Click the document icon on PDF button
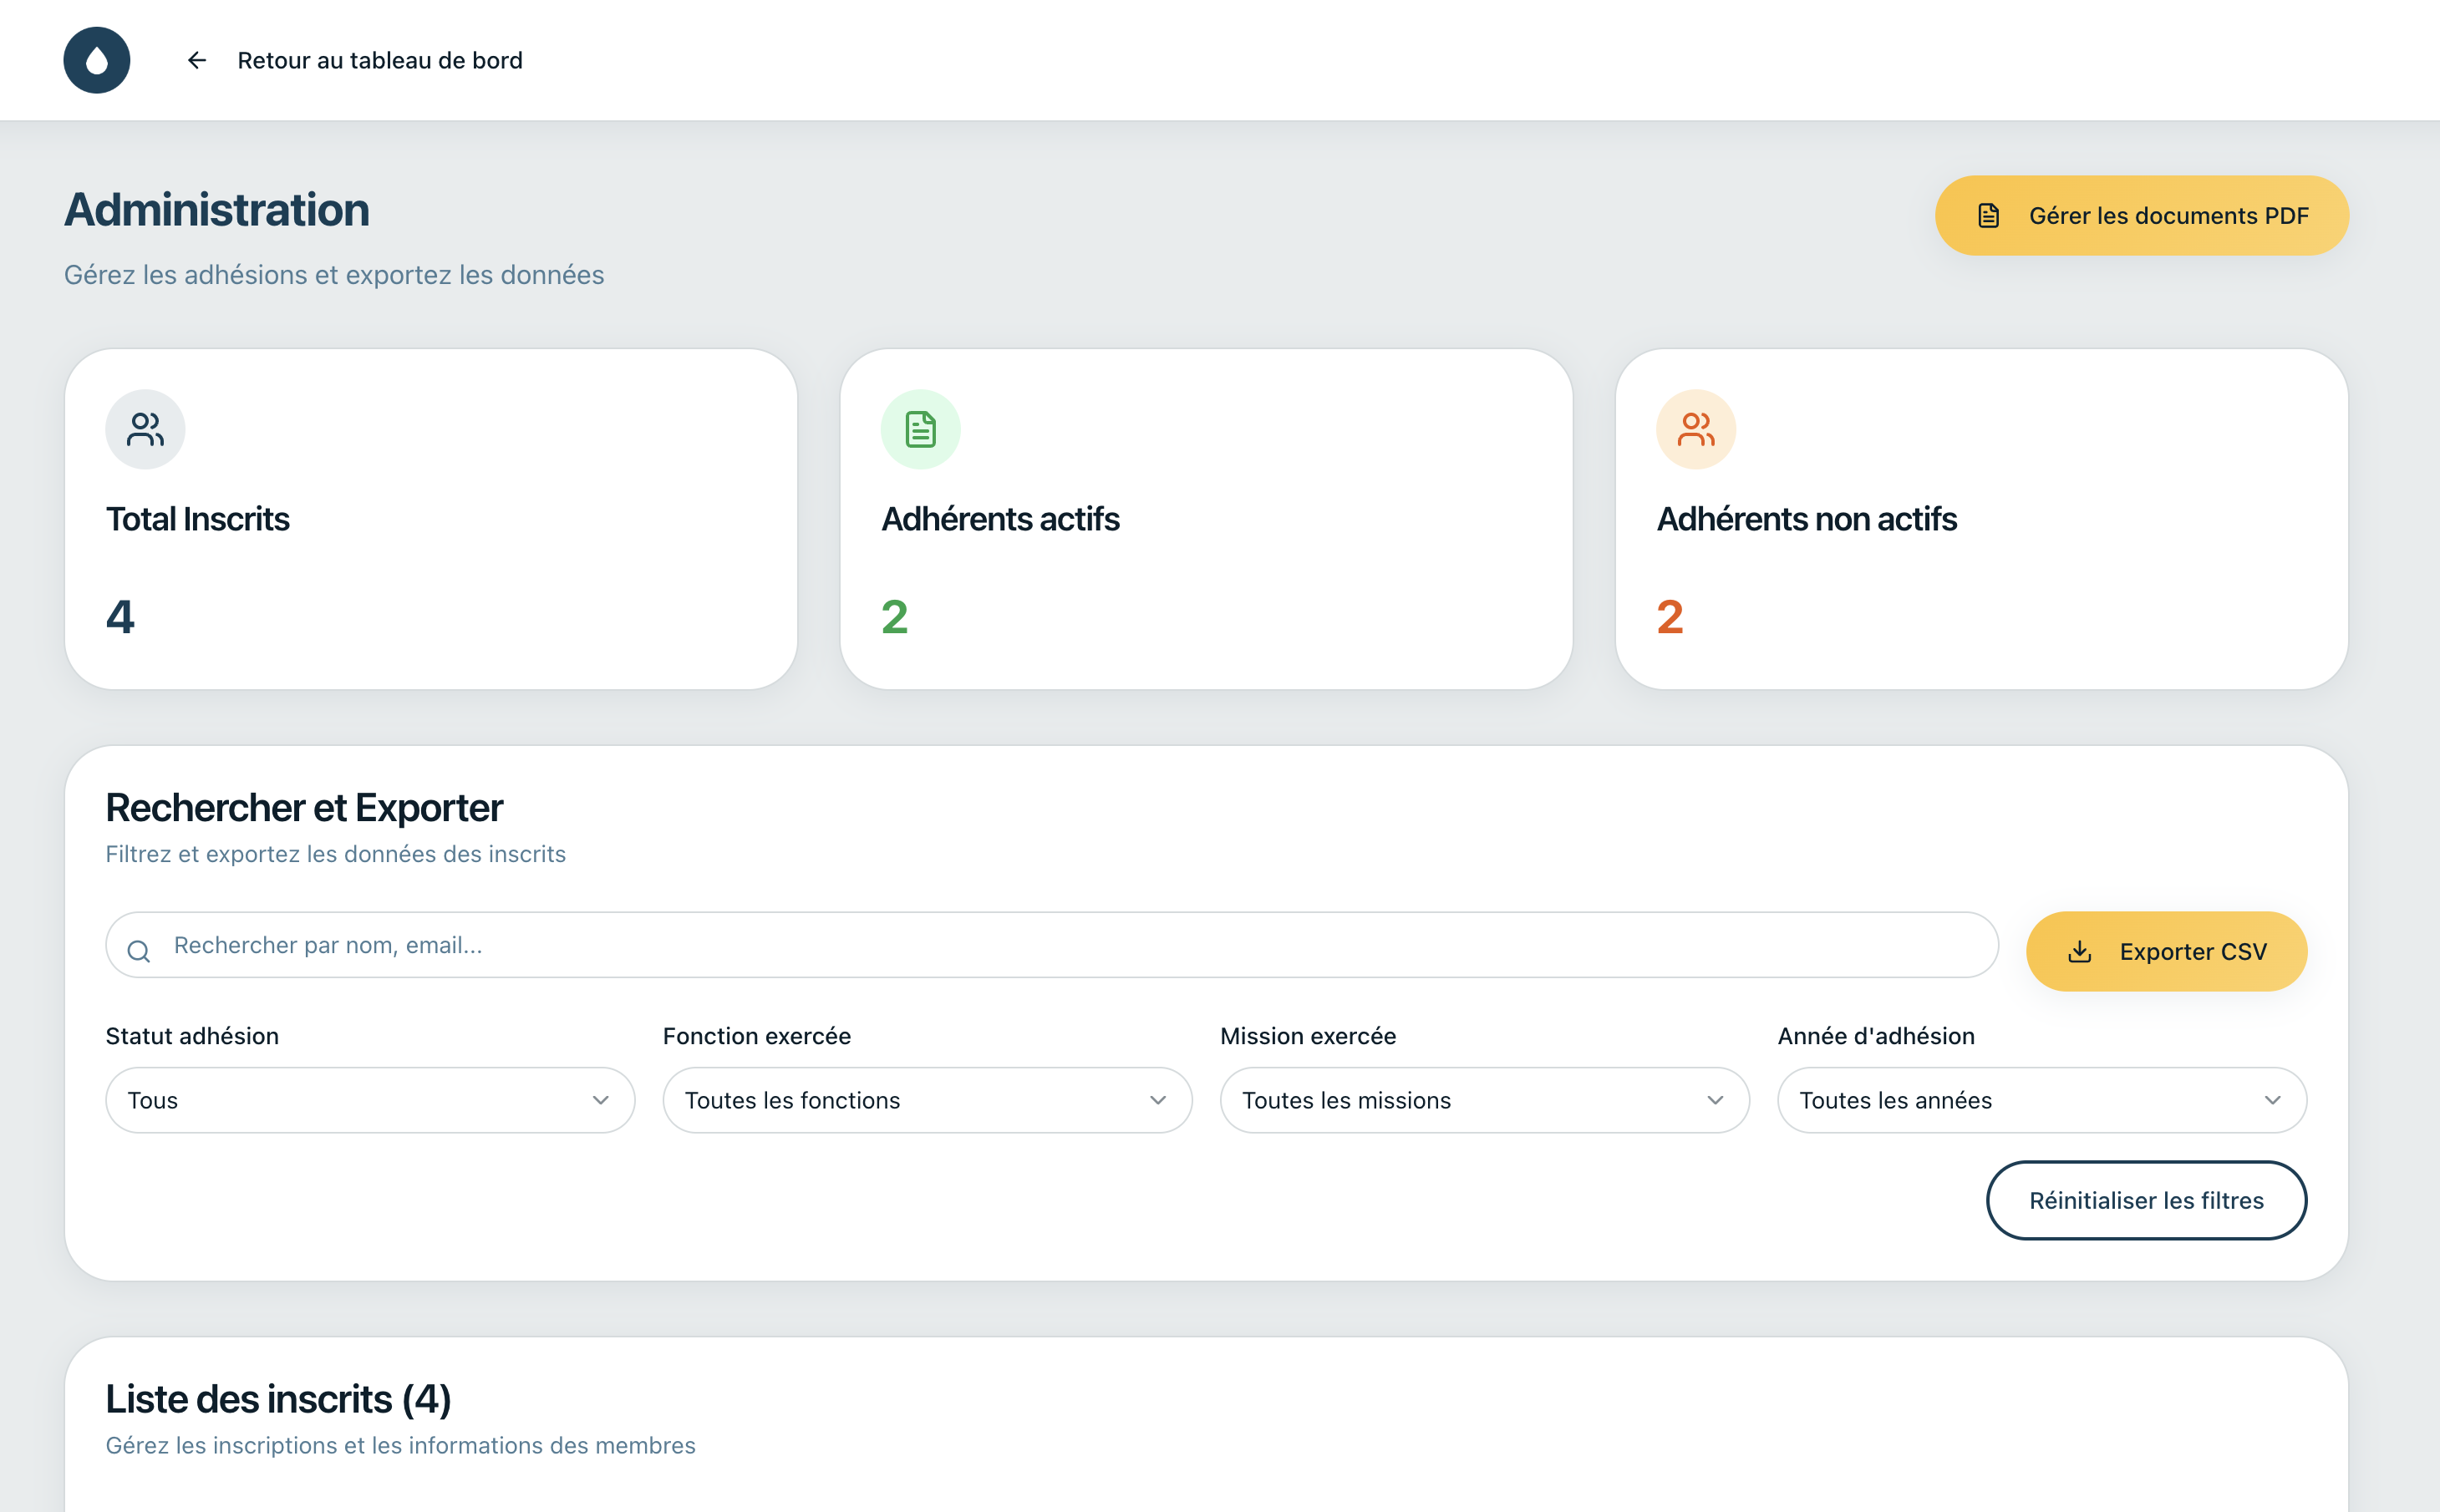The width and height of the screenshot is (2440, 1512). pyautogui.click(x=1988, y=216)
